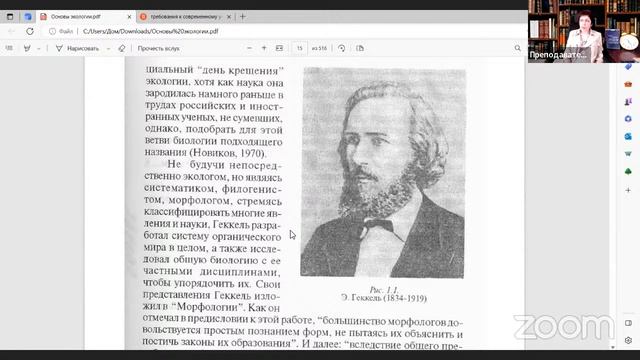The width and height of the screenshot is (640, 360).
Task: Click the figure label 'Рис. 1.1.'
Action: click(x=384, y=290)
